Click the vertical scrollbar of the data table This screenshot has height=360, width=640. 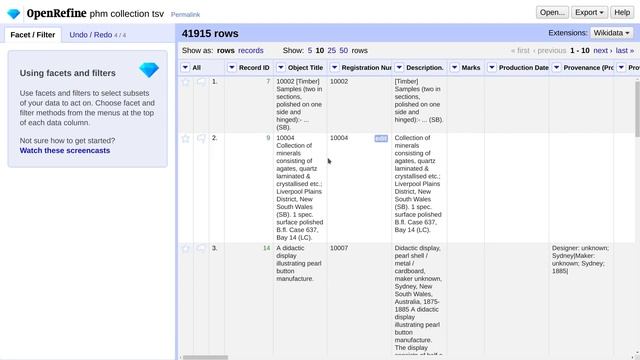tap(637, 108)
